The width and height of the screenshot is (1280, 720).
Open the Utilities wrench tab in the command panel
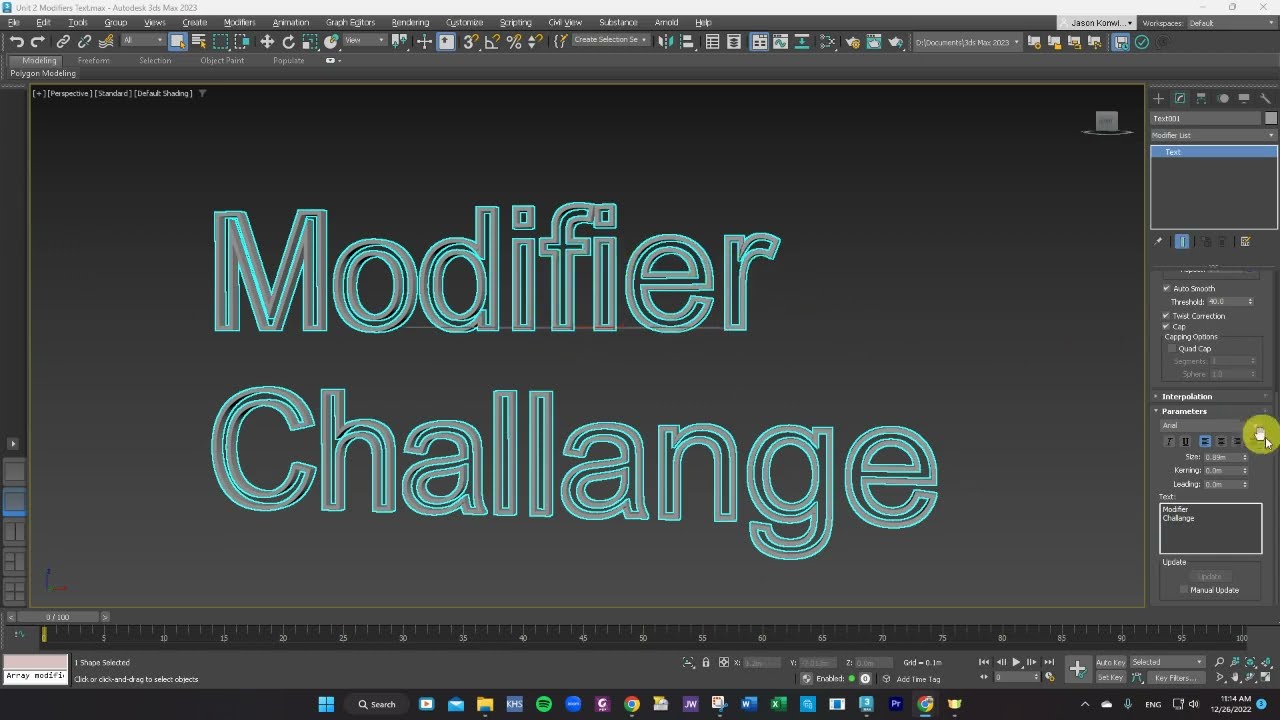[1266, 98]
